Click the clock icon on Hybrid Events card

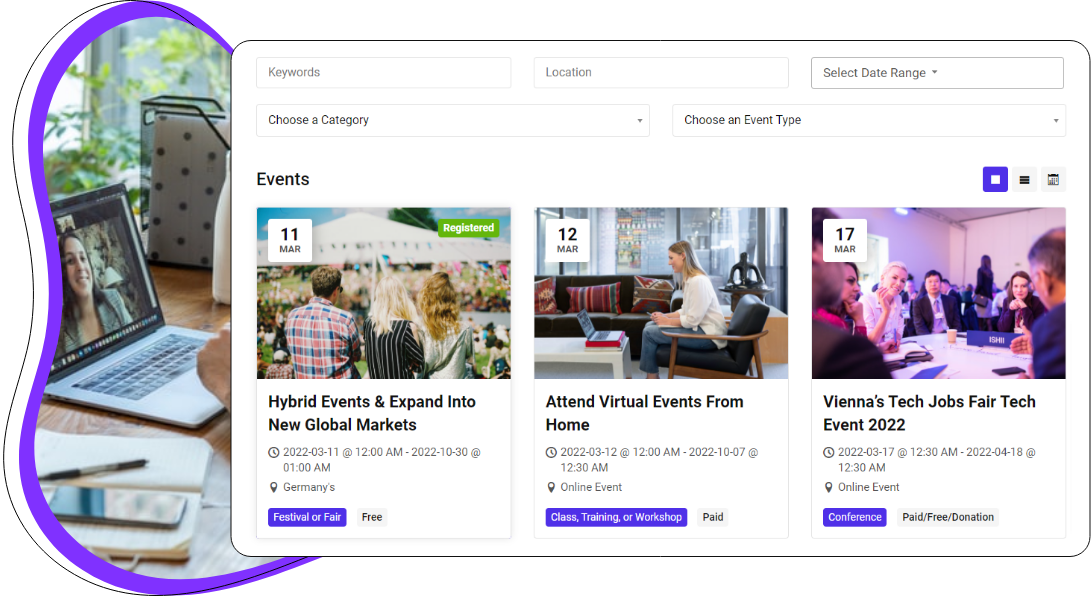(x=272, y=451)
